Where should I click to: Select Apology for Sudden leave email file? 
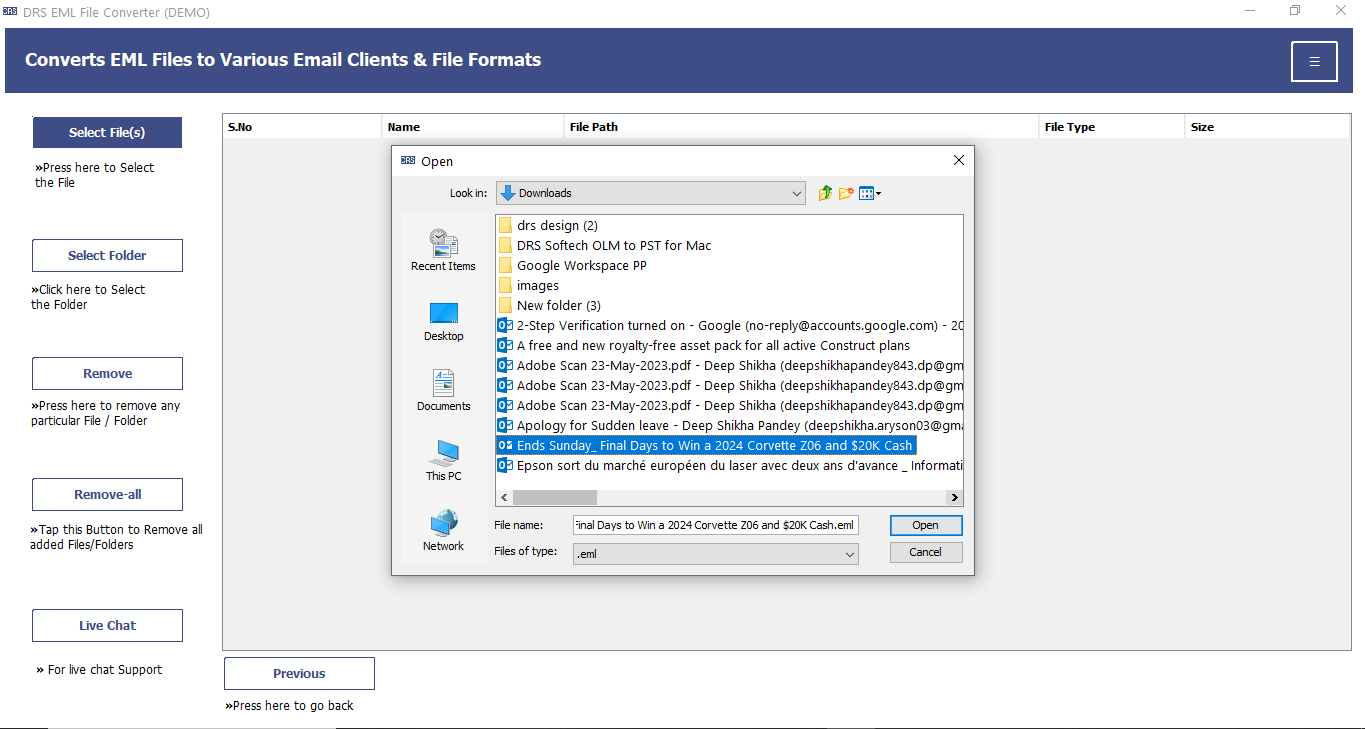point(730,425)
